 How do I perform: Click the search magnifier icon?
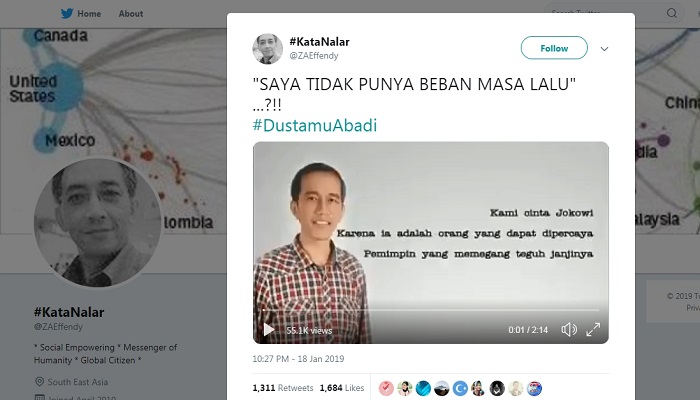(671, 13)
